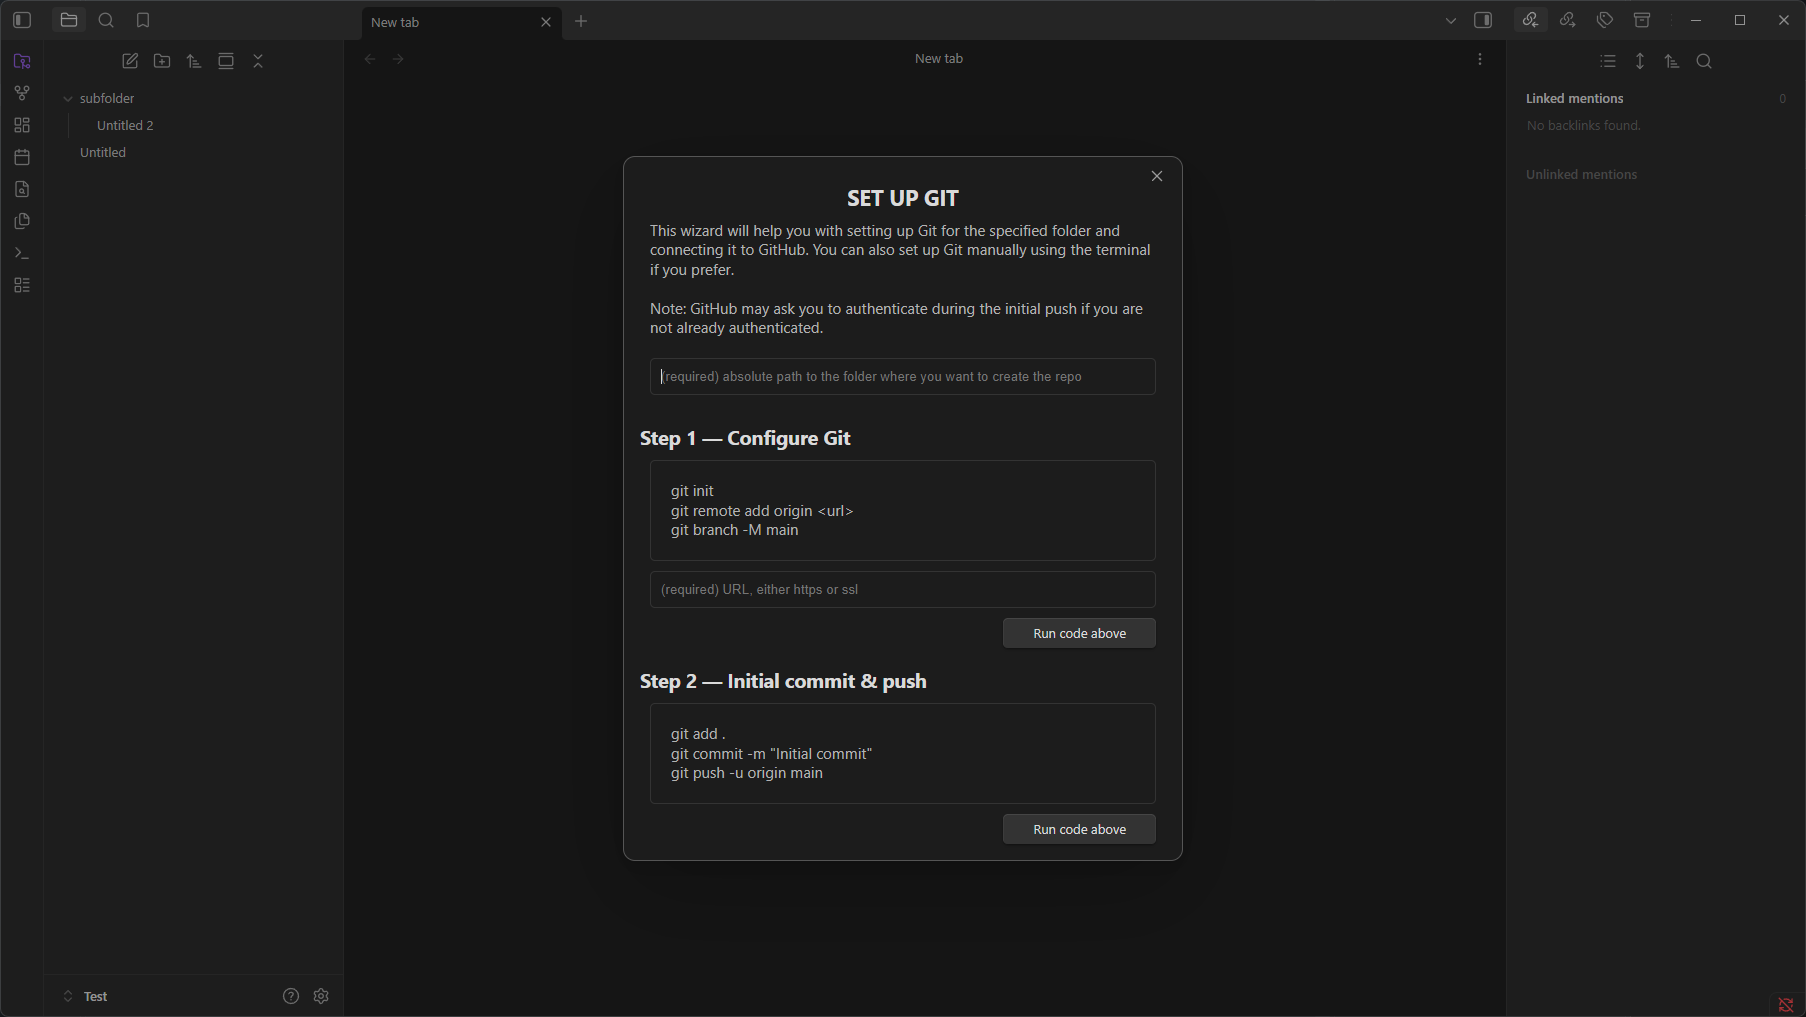Click the New tab title in view header
The width and height of the screenshot is (1806, 1017).
[x=939, y=59]
